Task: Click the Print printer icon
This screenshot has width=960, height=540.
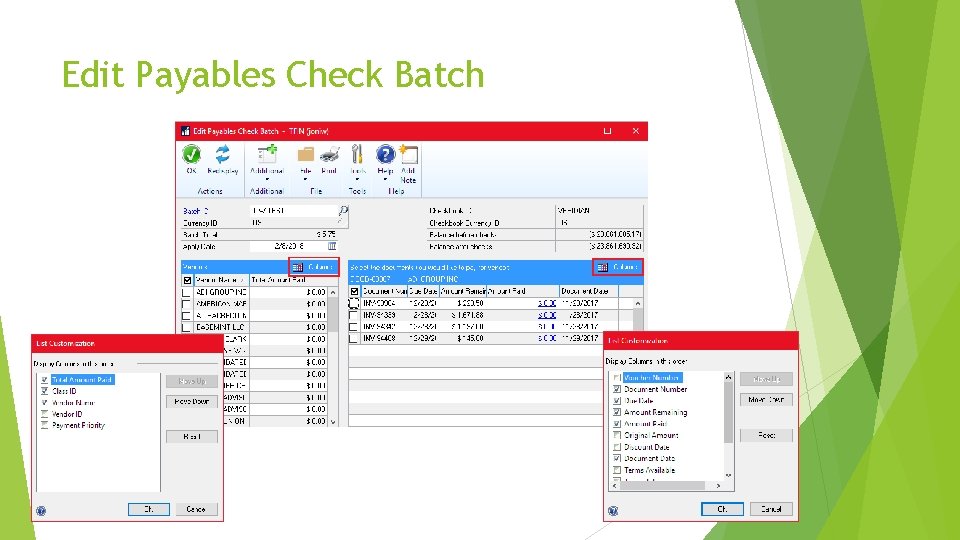Action: (329, 154)
